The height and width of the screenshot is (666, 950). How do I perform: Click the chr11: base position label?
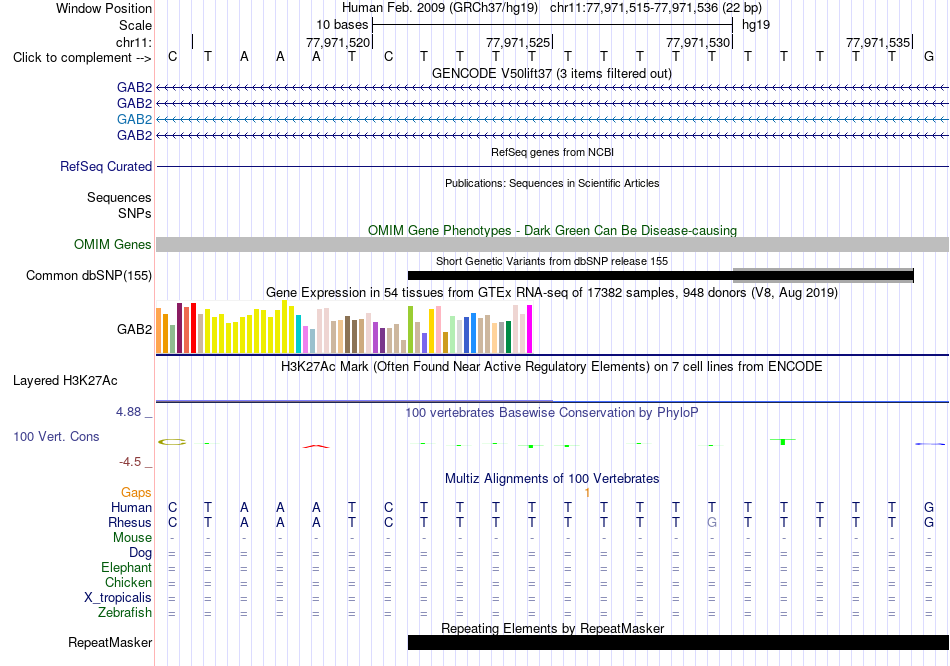(x=134, y=42)
